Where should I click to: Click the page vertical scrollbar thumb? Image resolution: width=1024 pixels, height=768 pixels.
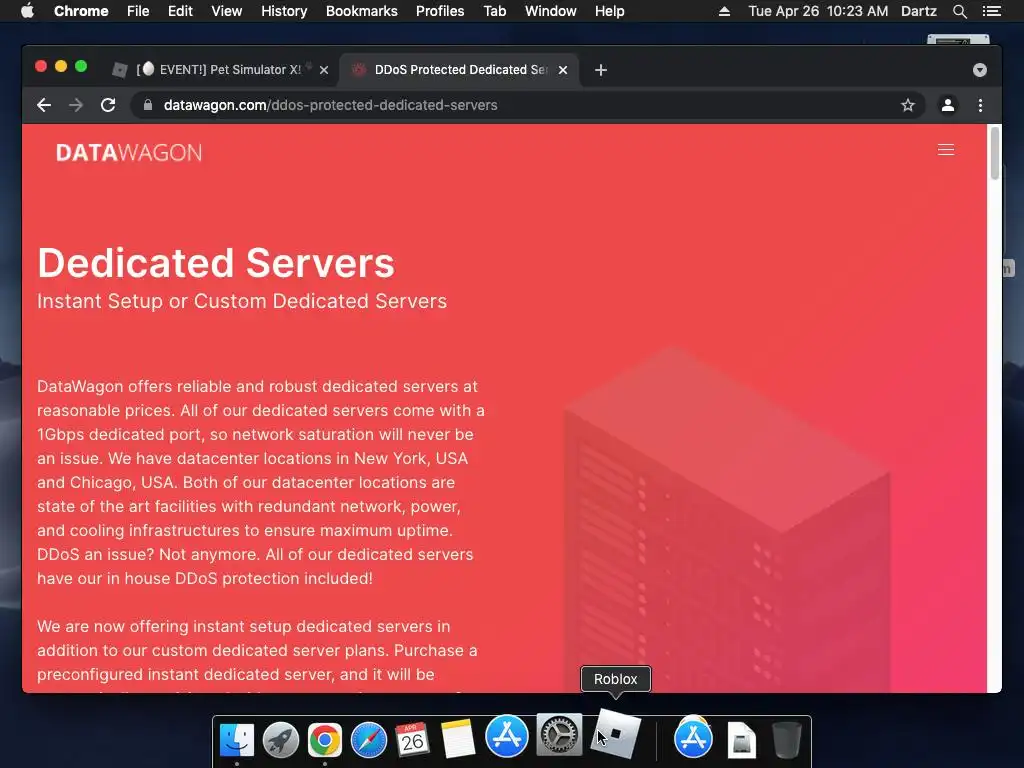tap(995, 153)
